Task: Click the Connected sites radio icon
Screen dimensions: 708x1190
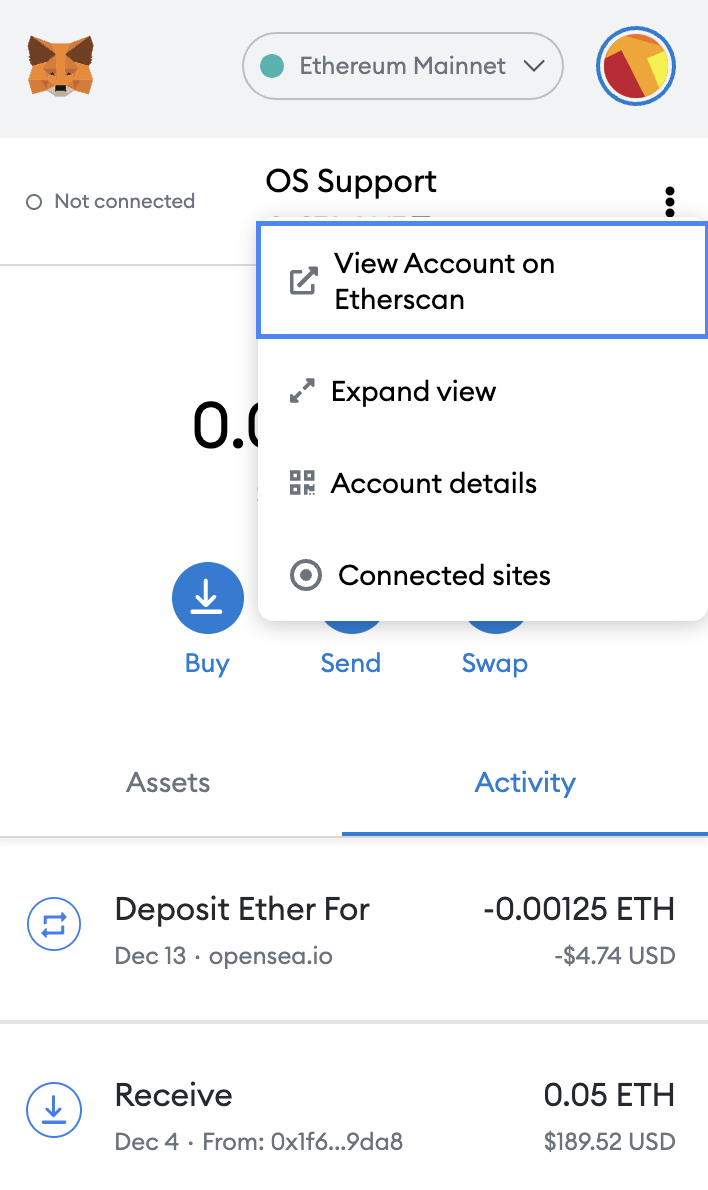Action: (305, 575)
